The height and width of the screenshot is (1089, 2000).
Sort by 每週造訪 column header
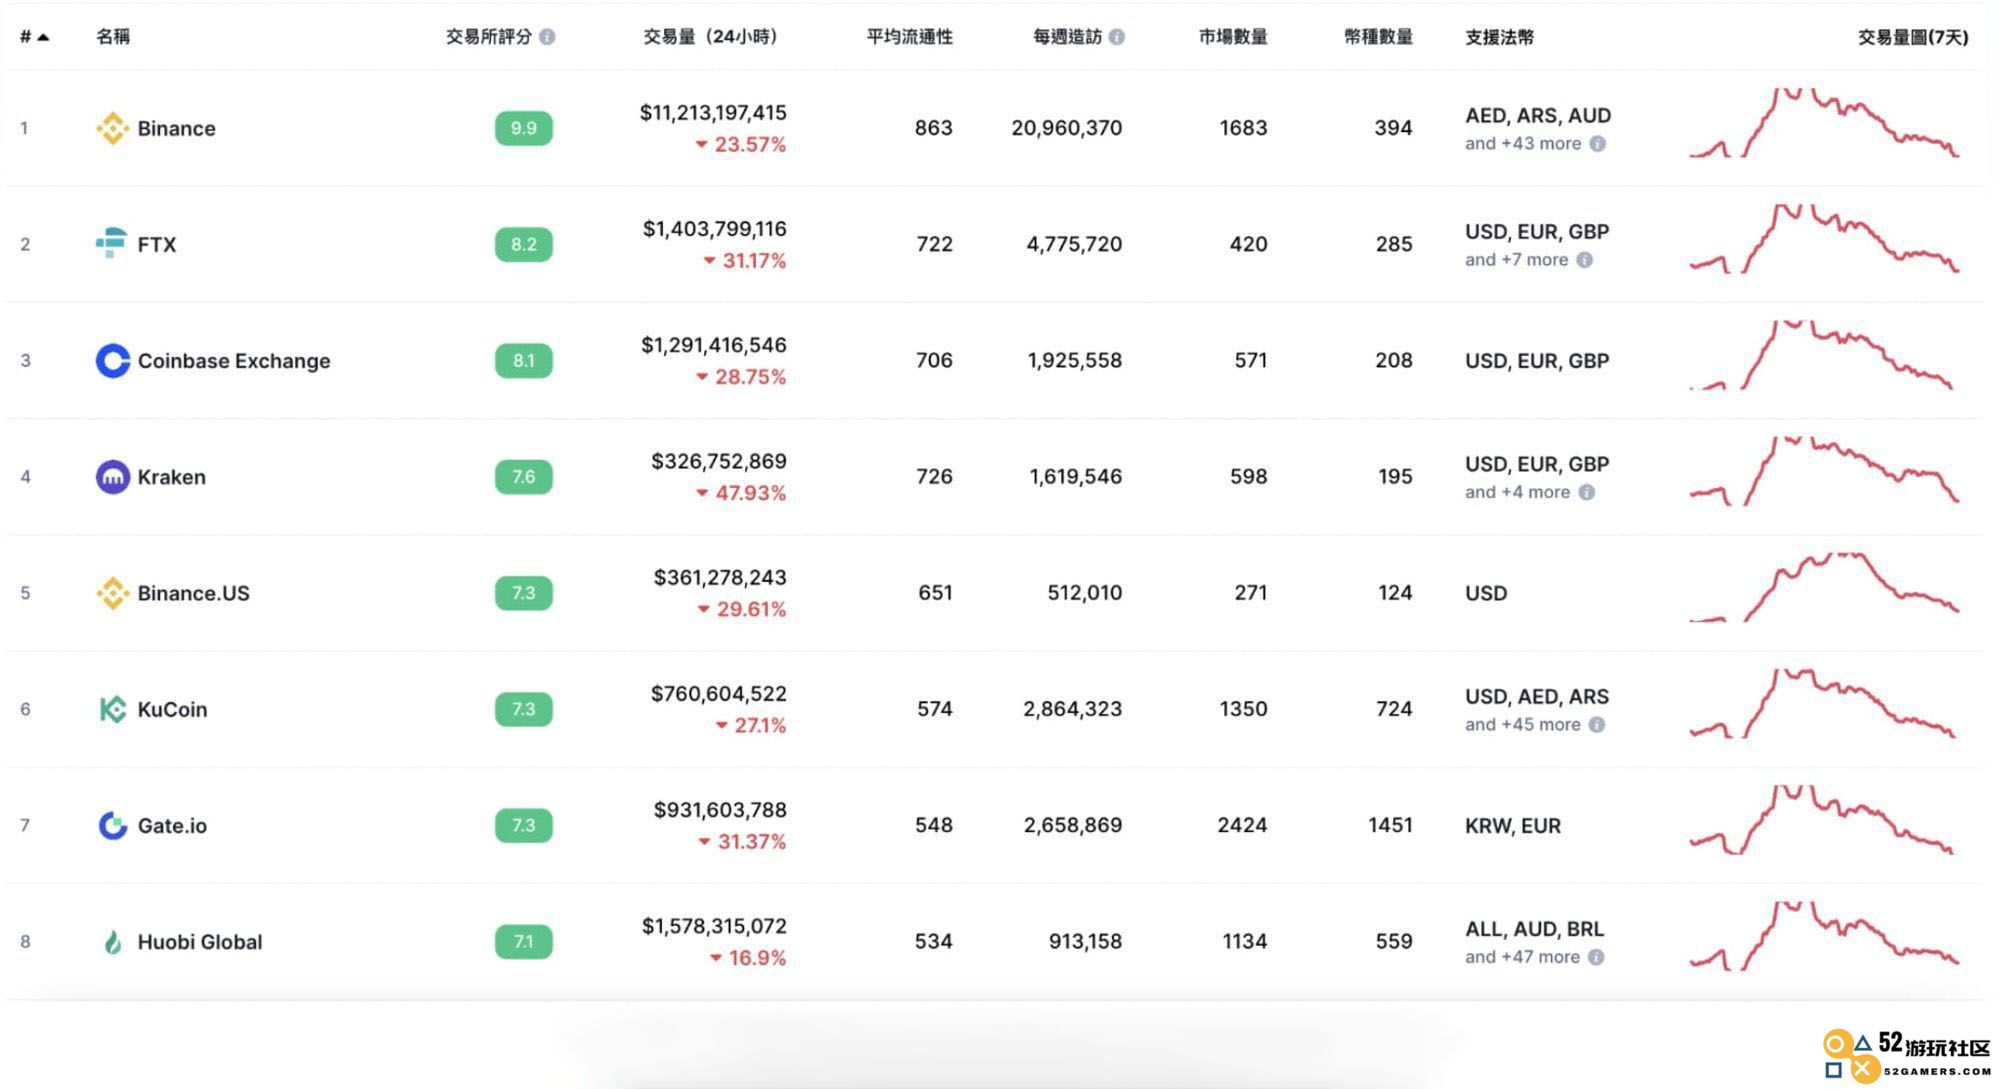[x=1067, y=37]
